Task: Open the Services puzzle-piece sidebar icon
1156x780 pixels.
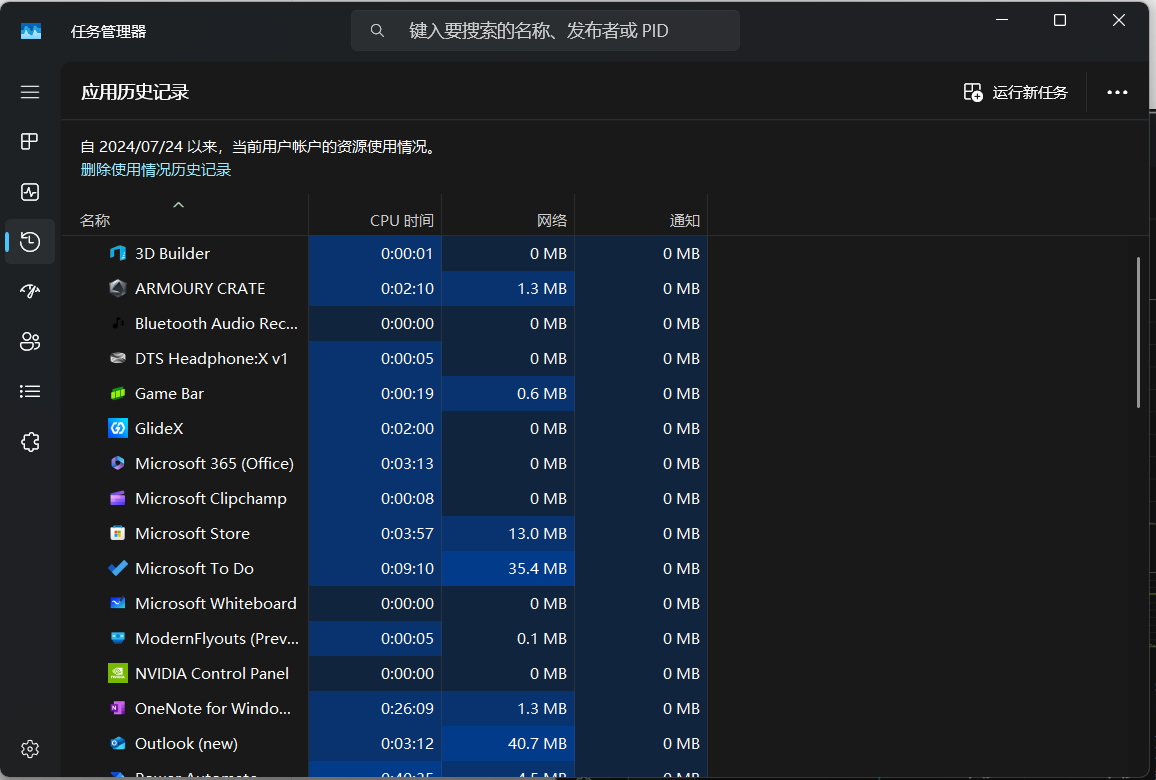Action: 30,442
